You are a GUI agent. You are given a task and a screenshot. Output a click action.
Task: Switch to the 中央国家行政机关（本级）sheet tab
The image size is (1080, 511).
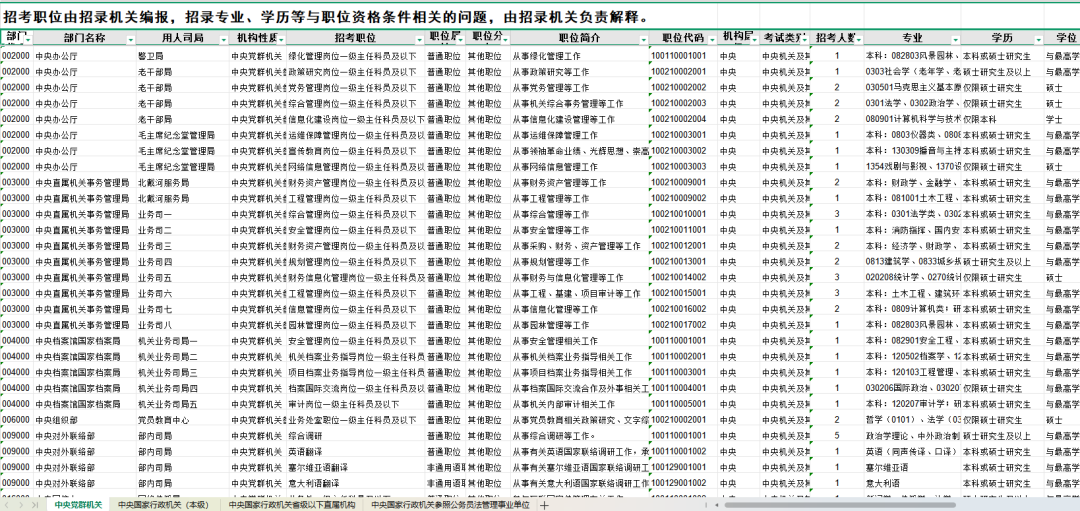click(163, 505)
